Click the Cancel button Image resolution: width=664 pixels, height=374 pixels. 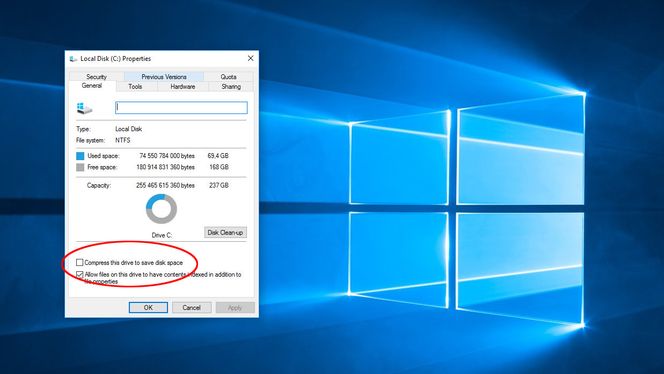coord(191,308)
